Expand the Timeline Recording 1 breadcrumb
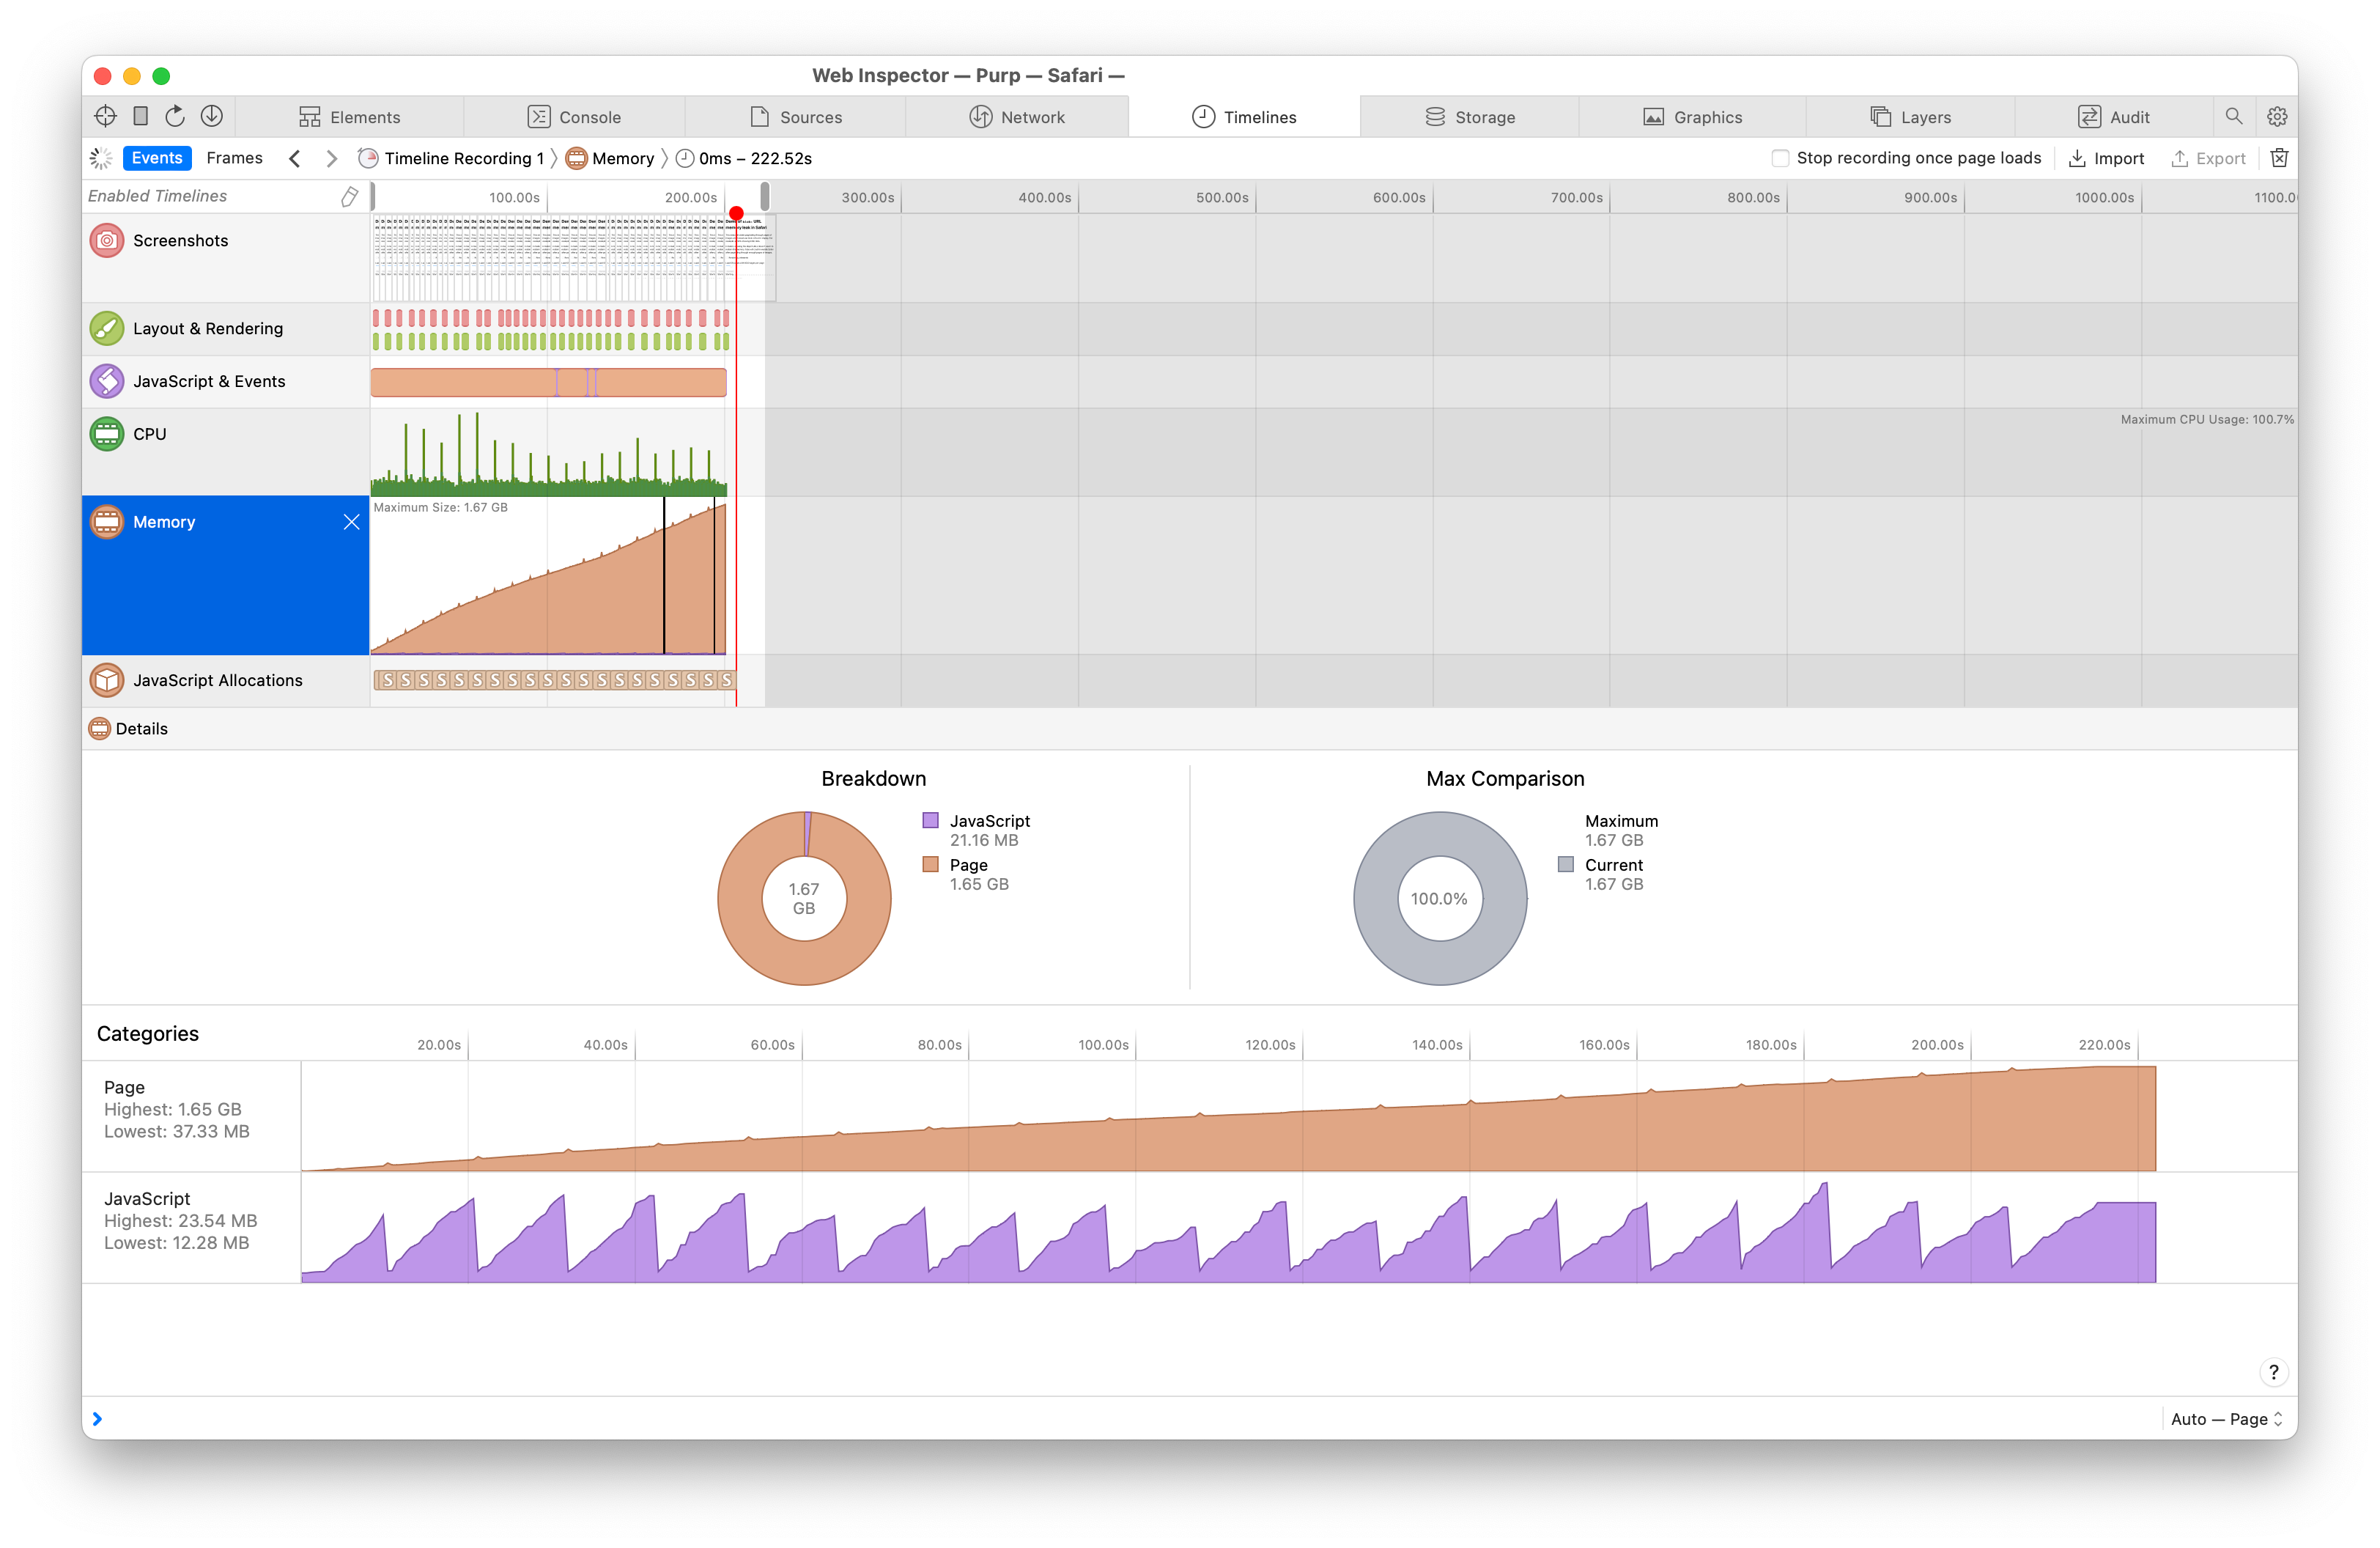Screen dimensions: 2380x1548 point(463,158)
